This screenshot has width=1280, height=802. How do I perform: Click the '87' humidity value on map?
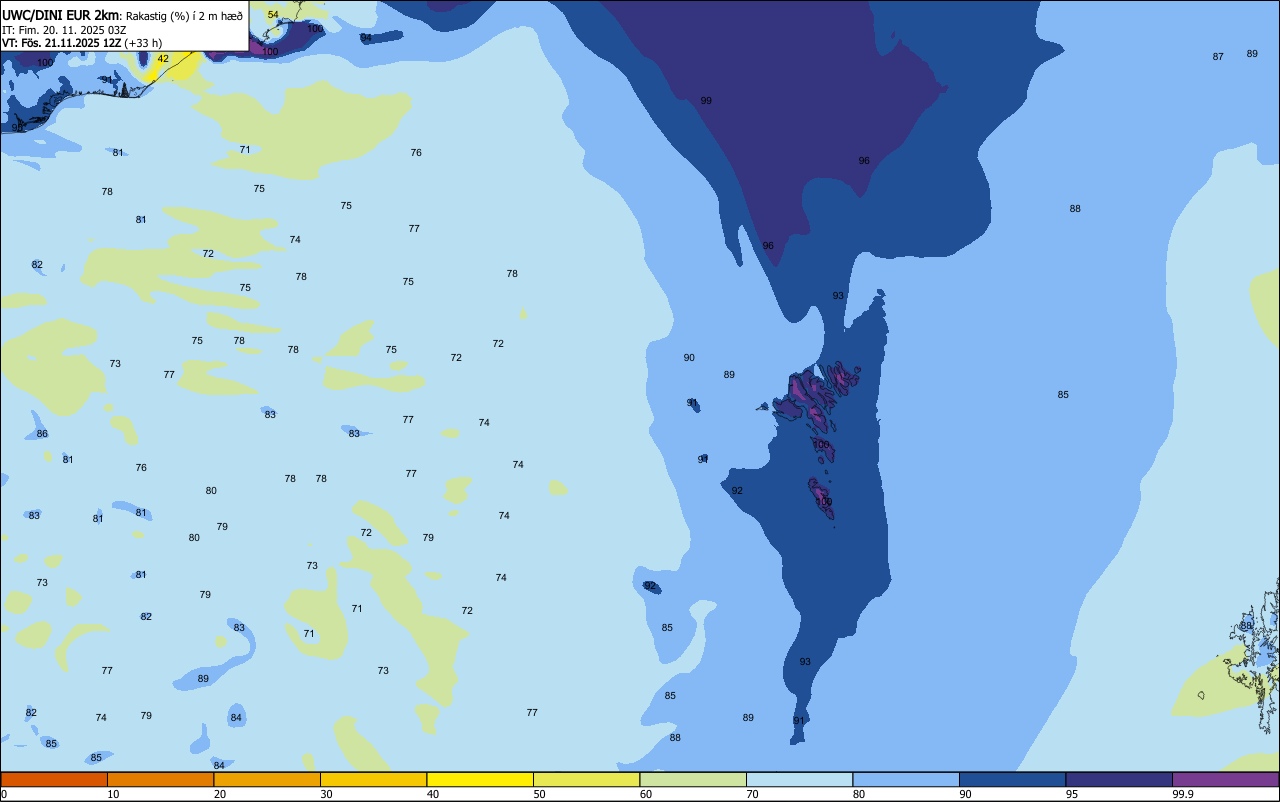click(1218, 57)
